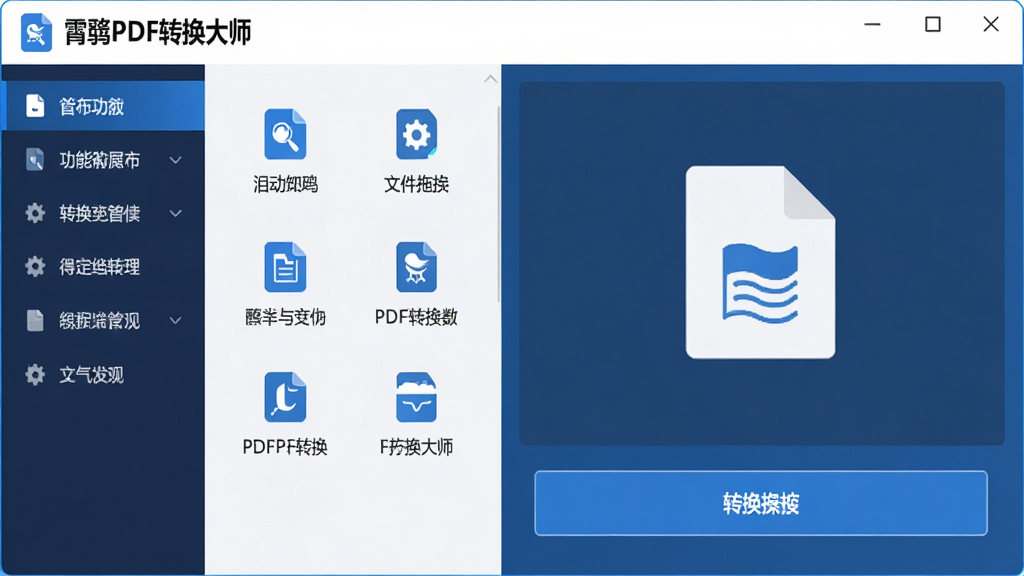The height and width of the screenshot is (576, 1024).
Task: Click the 转换操按 convert button
Action: point(761,503)
